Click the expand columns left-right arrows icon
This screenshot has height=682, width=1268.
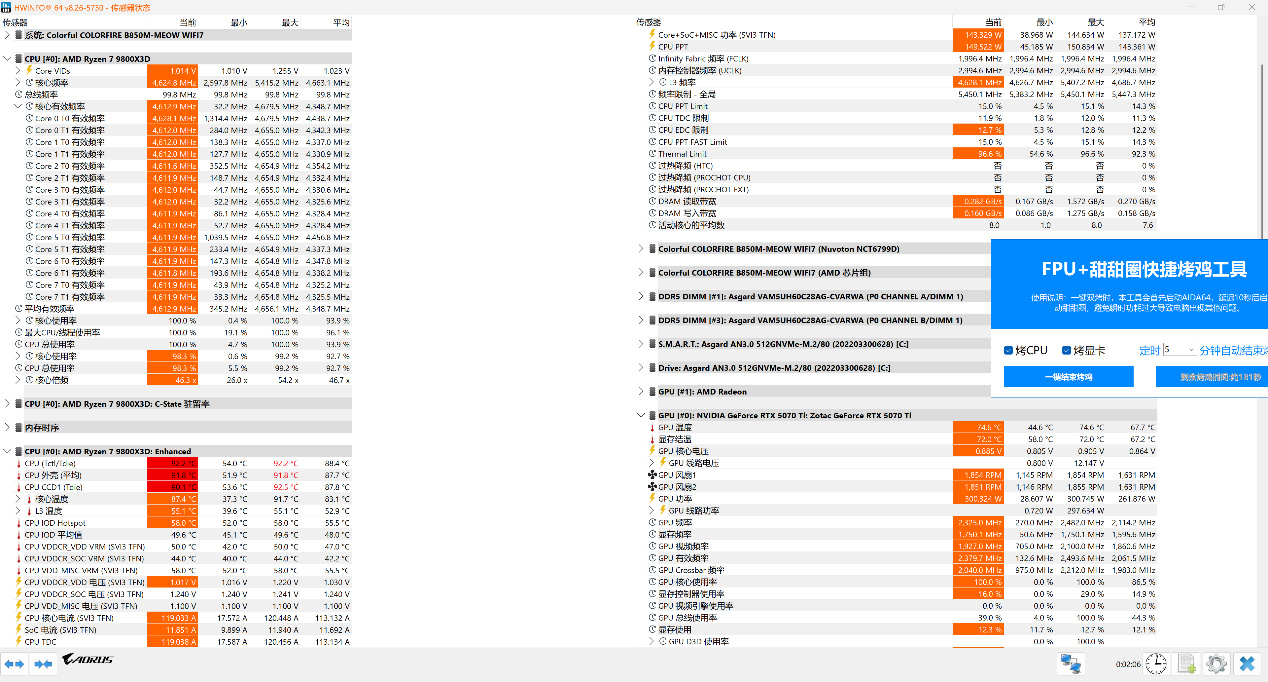(15, 663)
